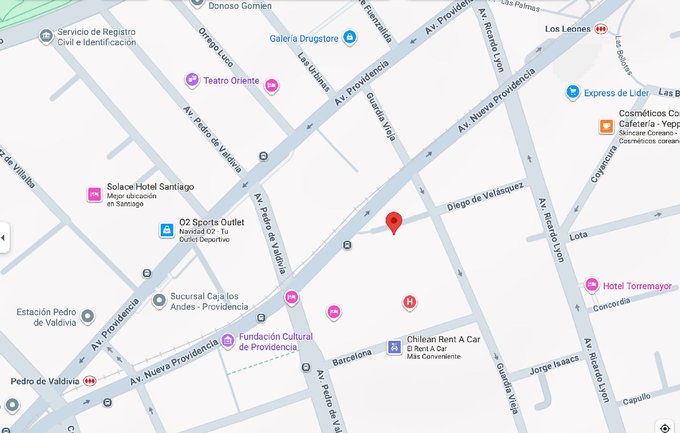The width and height of the screenshot is (680, 433).
Task: Select the Hotel Torremayor pin
Action: click(592, 285)
